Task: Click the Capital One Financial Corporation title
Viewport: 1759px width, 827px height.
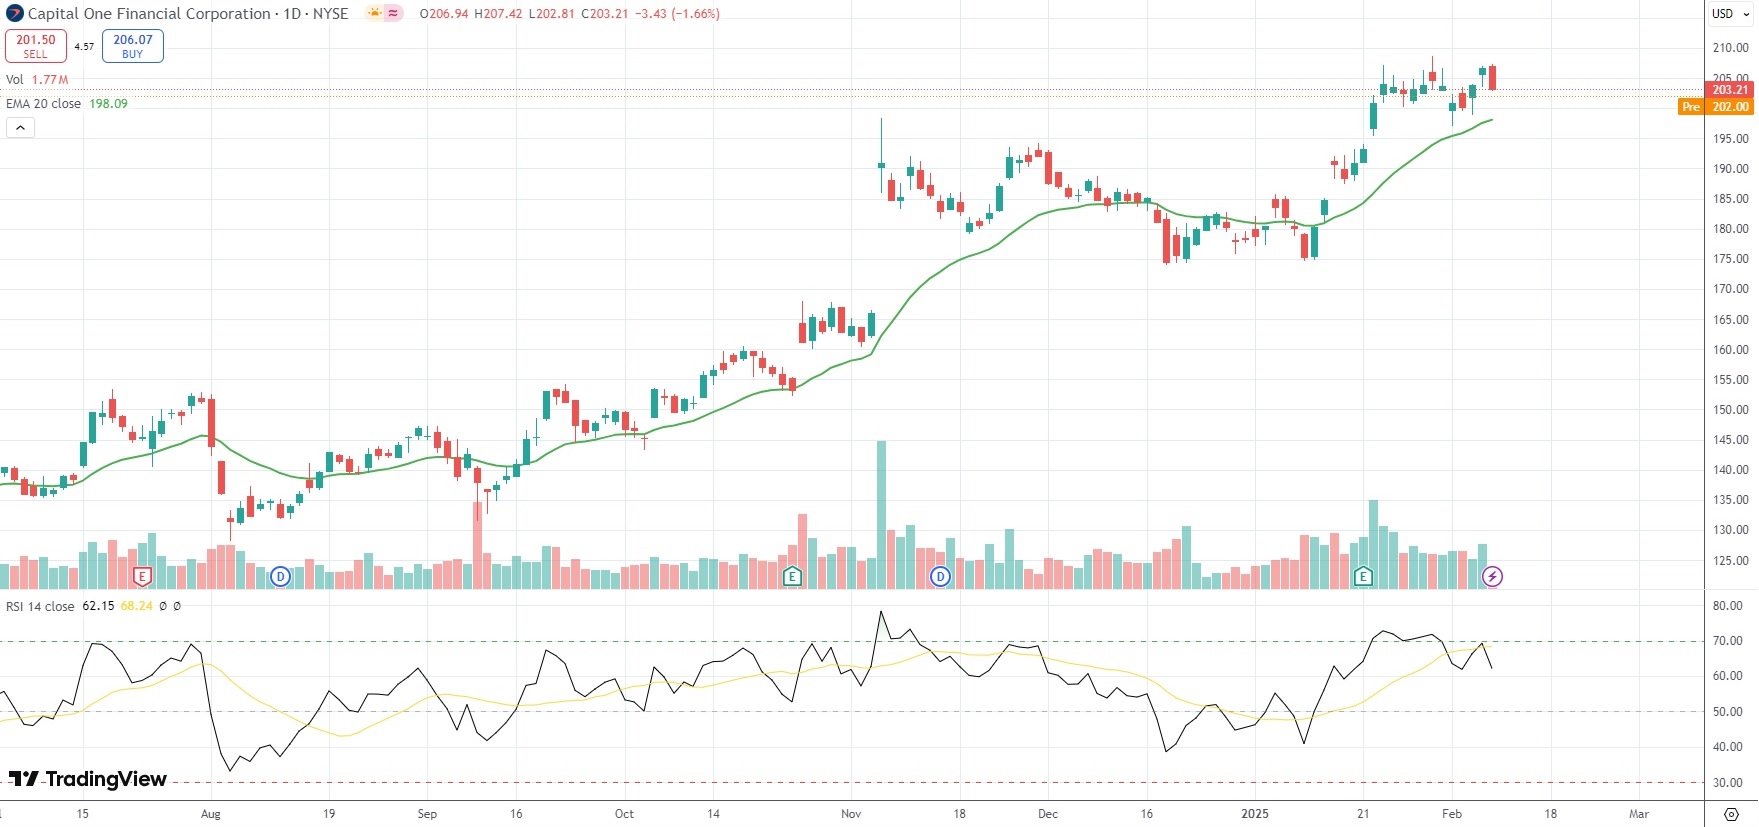Action: pos(149,14)
